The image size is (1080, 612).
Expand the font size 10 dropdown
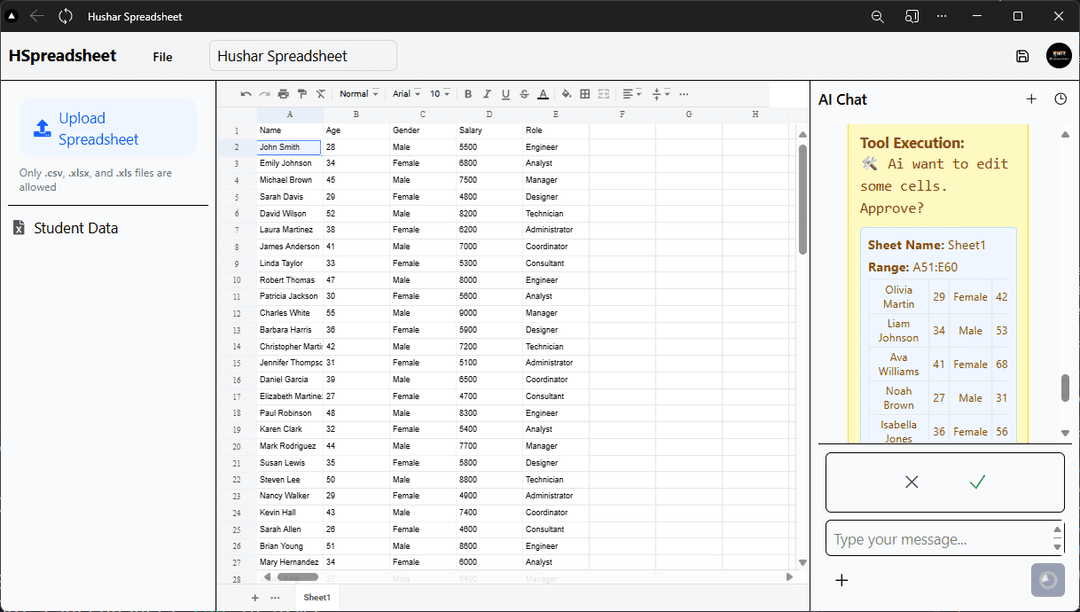coord(440,94)
